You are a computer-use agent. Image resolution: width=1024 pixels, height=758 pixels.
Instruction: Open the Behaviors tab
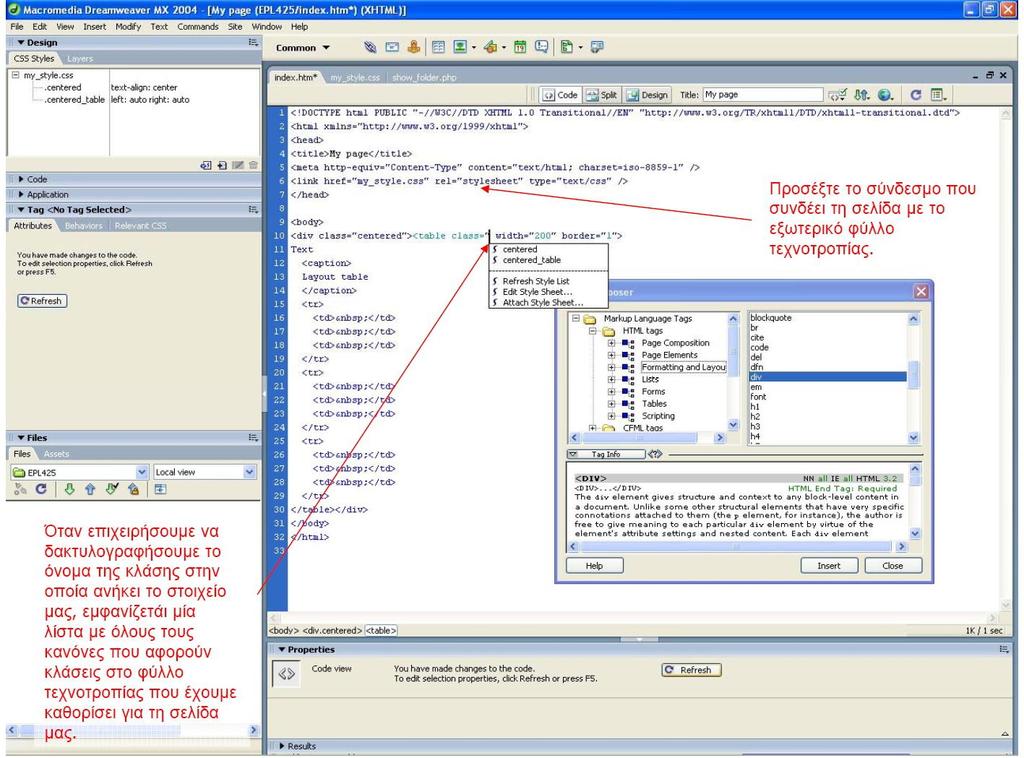[x=84, y=226]
